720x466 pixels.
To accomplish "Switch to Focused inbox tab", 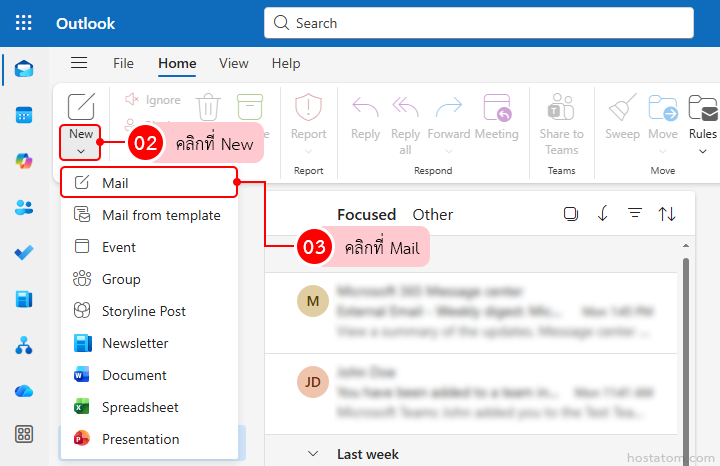I will 366,214.
